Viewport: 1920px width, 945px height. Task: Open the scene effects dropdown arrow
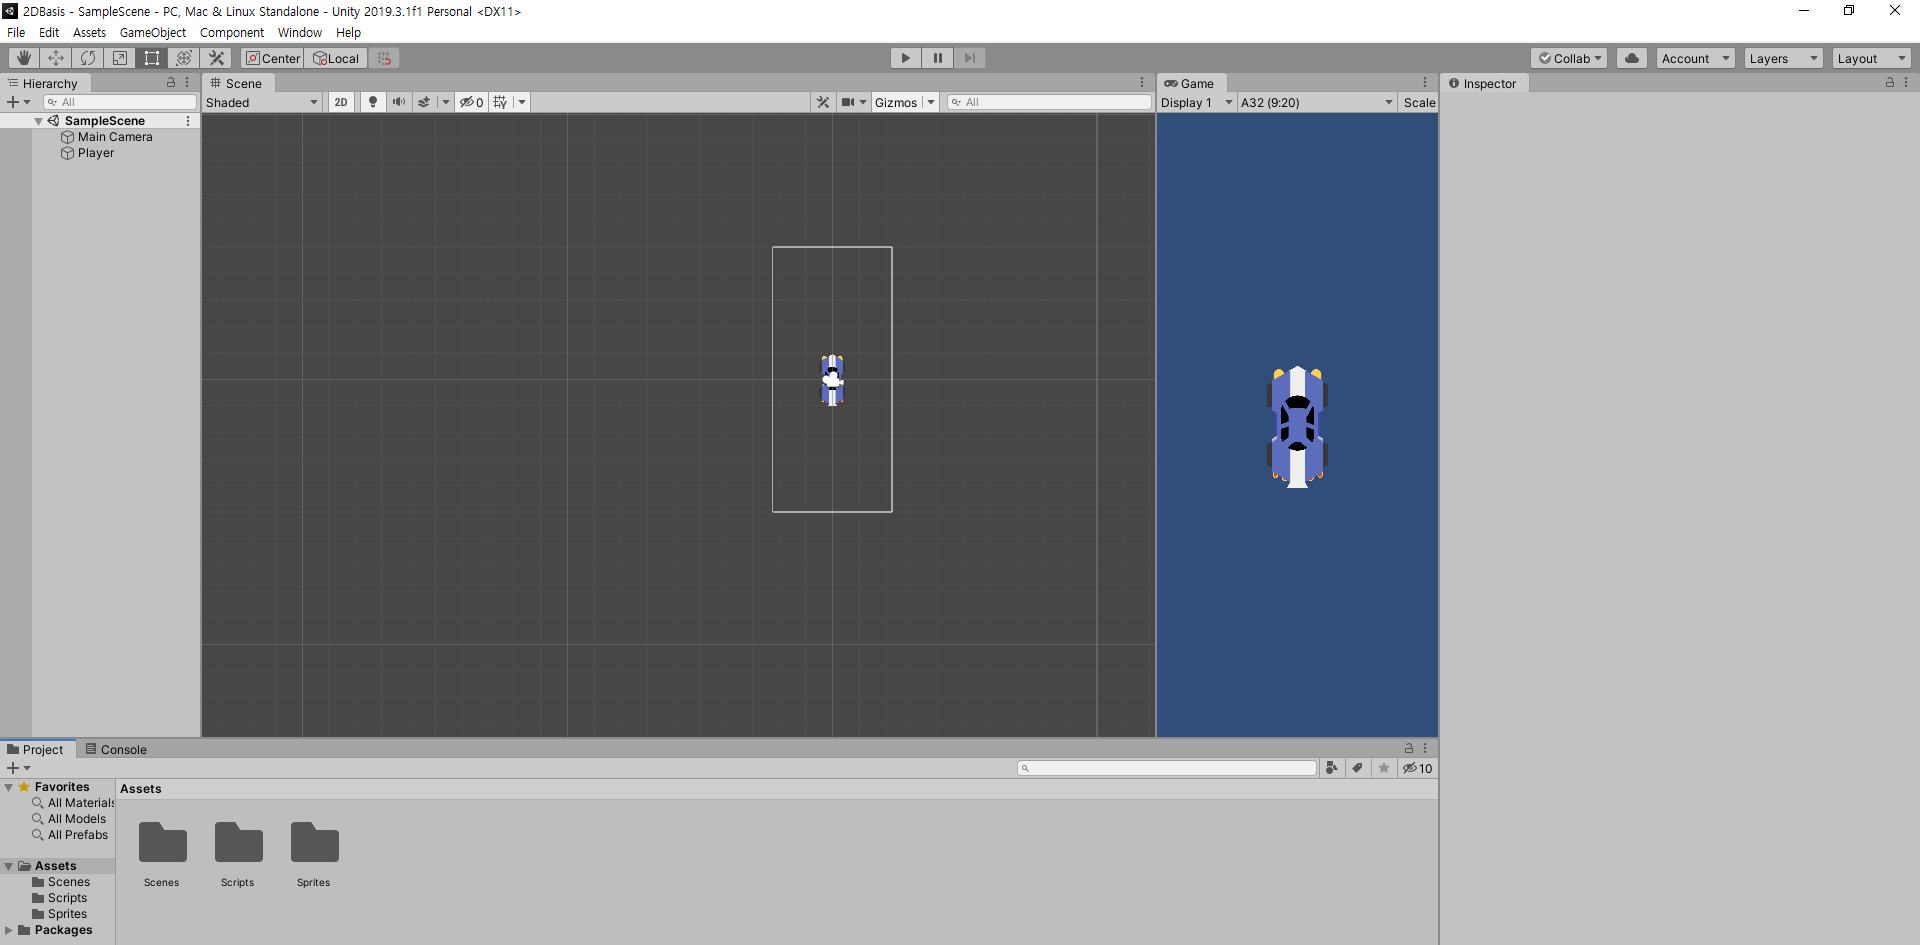click(446, 102)
